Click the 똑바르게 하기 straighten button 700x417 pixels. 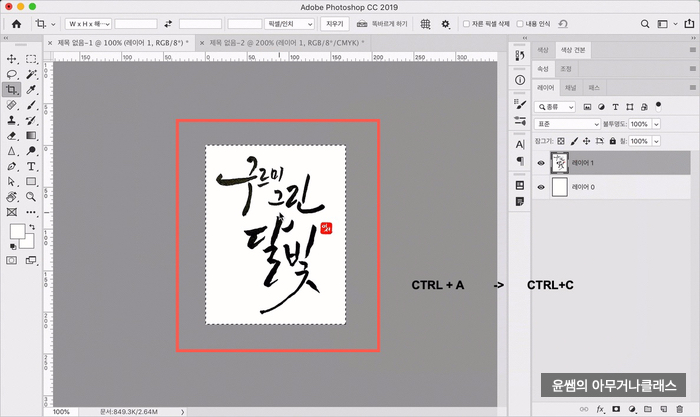coord(382,24)
